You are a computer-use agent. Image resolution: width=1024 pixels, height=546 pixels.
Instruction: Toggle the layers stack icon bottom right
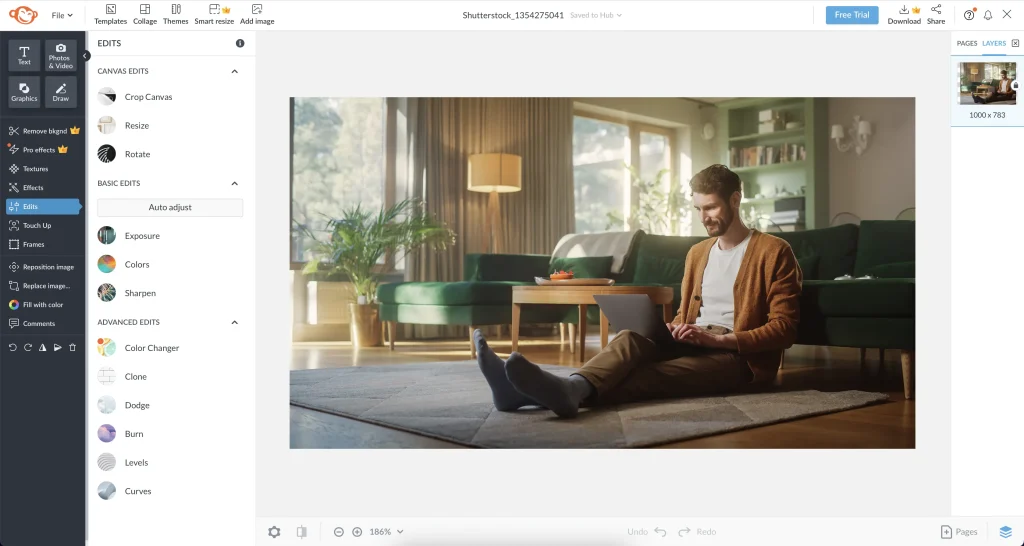tap(1006, 532)
